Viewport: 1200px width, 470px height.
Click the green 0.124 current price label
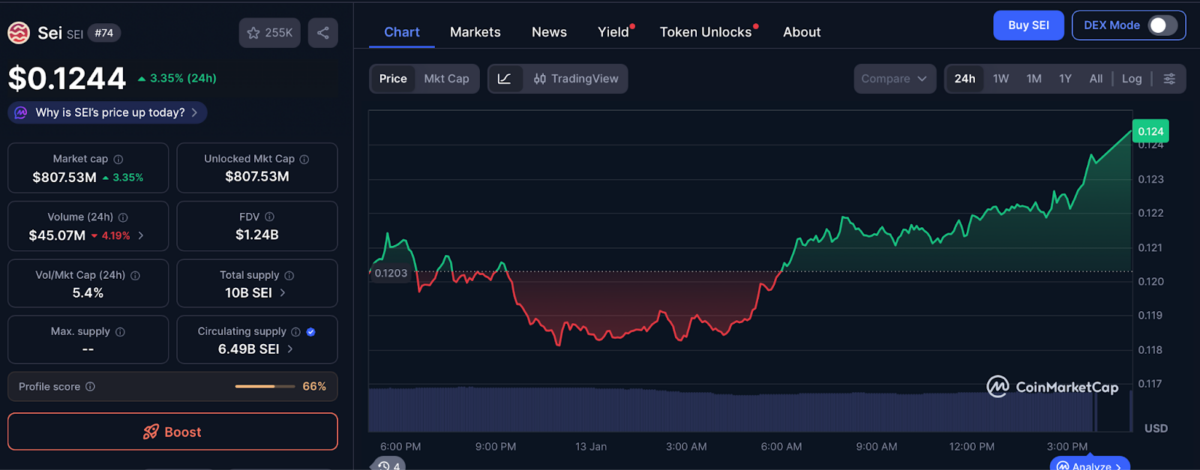pyautogui.click(x=1151, y=131)
